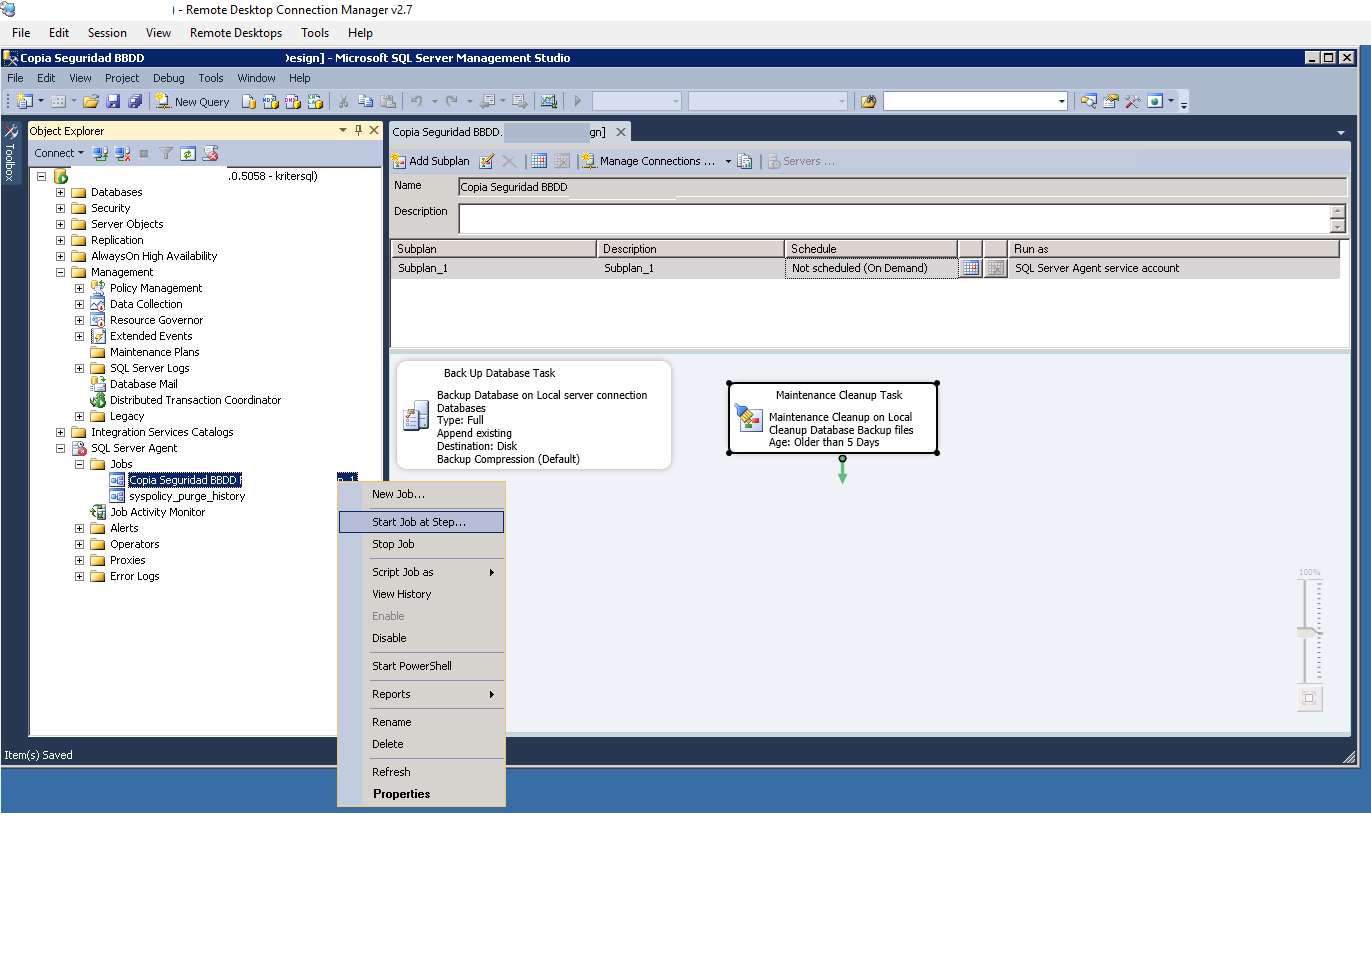Click the Analysis Services DMX Query icon
The width and height of the screenshot is (1371, 960).
(293, 101)
